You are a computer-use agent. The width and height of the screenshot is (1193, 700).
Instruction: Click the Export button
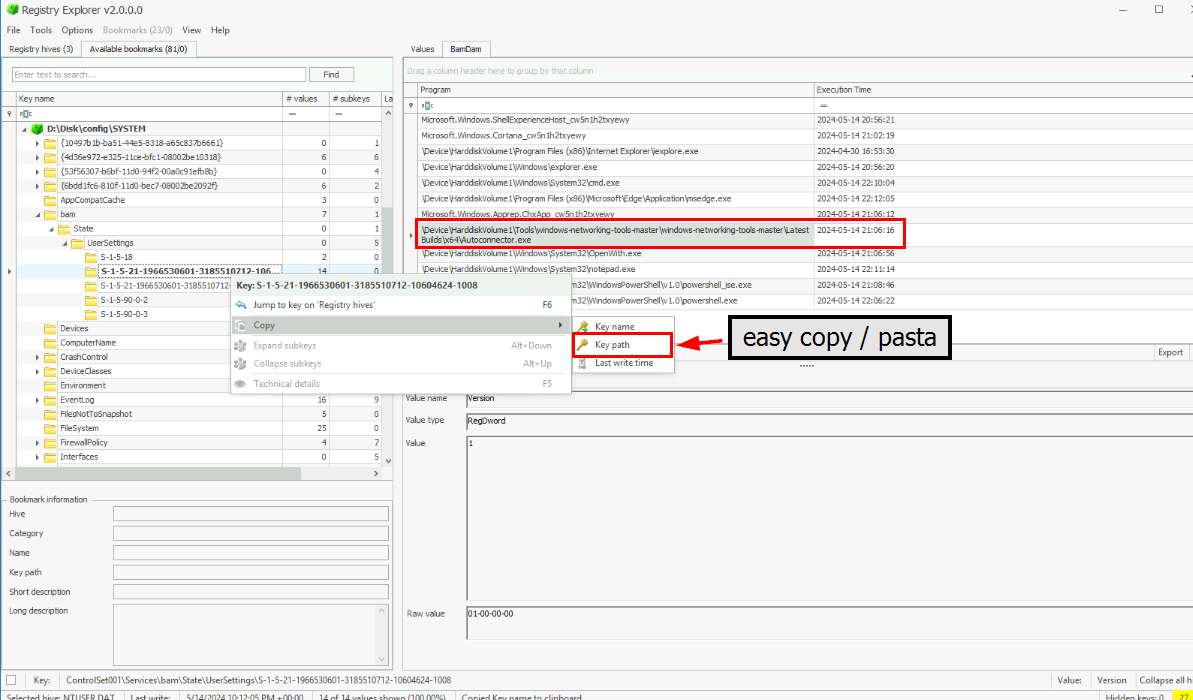[1170, 352]
